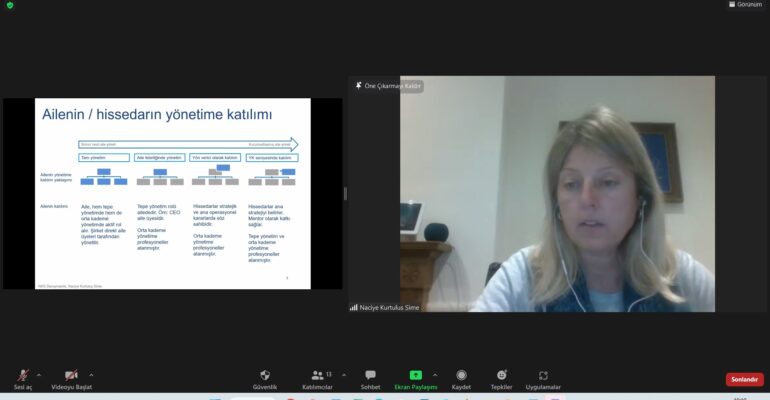Click Öne Çıkarmayı Kaldır pin button
This screenshot has height=400, width=770.
[388, 86]
